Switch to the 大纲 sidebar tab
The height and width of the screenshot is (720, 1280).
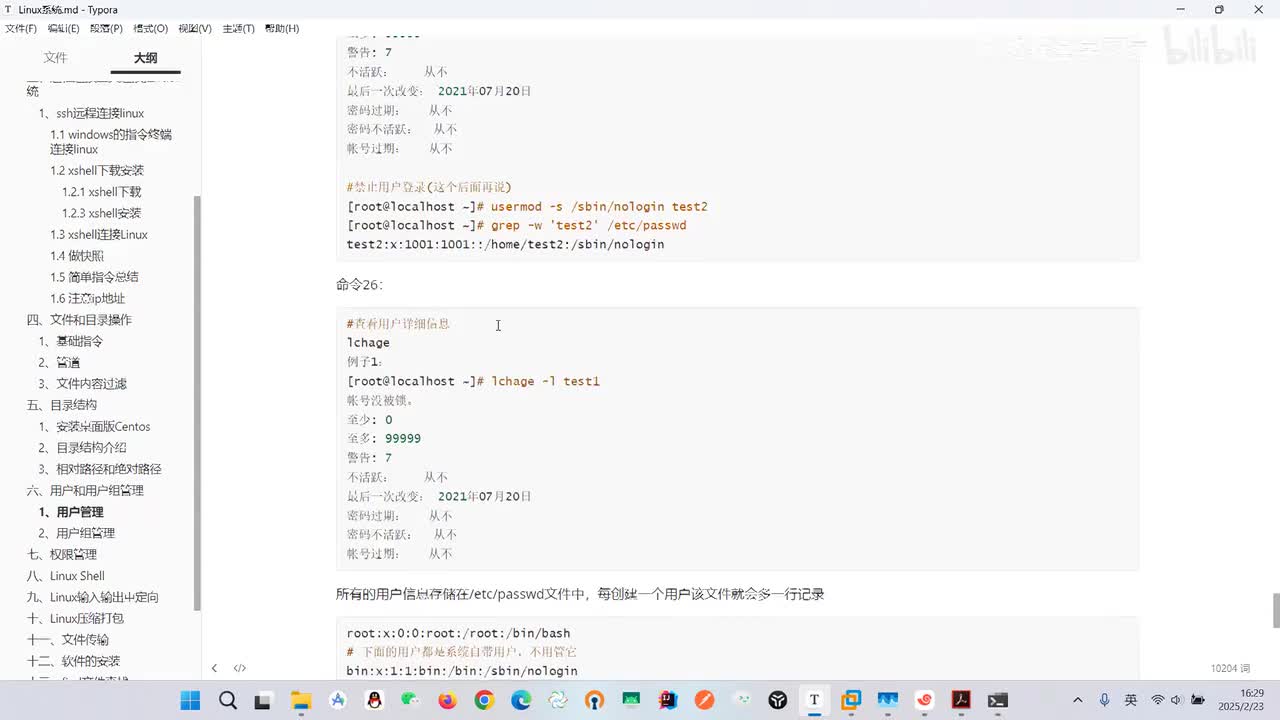pos(146,58)
